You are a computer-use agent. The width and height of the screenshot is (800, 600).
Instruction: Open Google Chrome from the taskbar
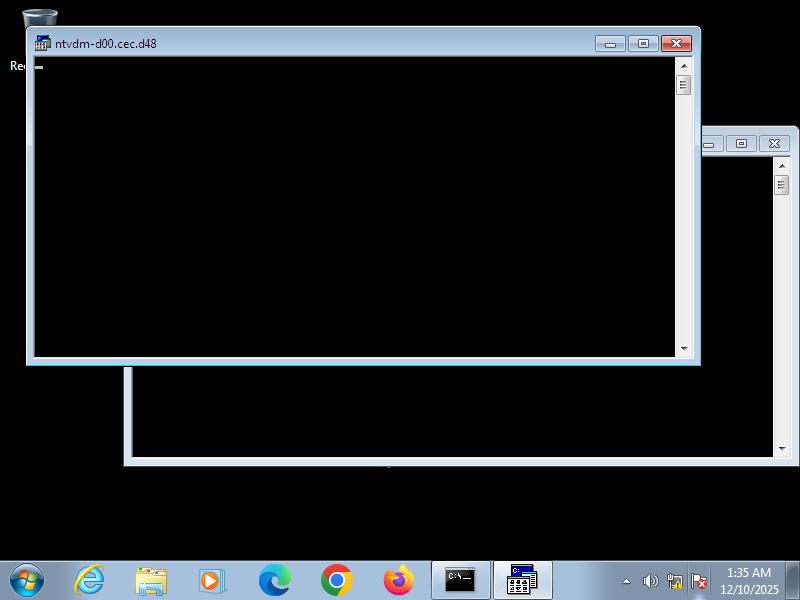(337, 580)
